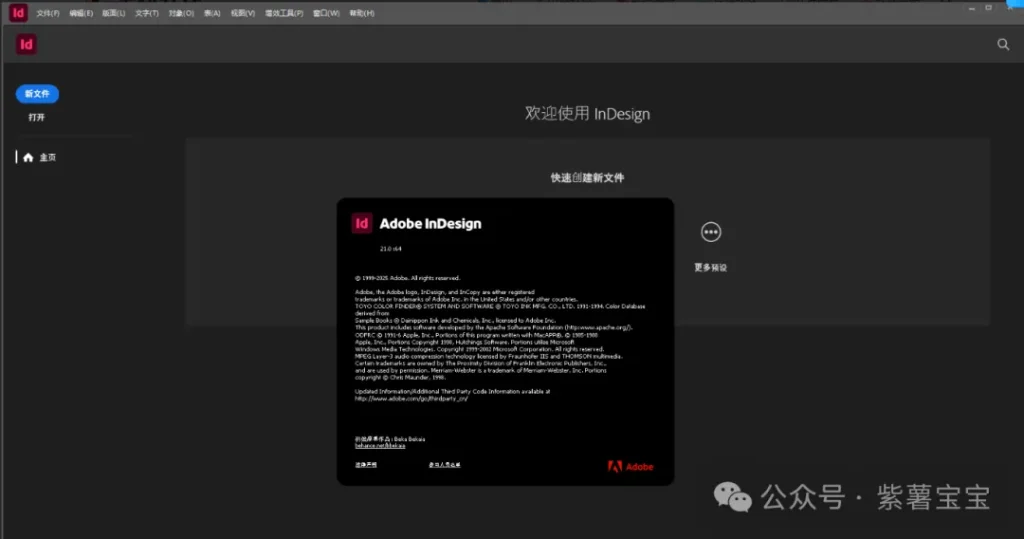The height and width of the screenshot is (539, 1024).
Task: Click the Id logo in the home header
Action: (27, 44)
